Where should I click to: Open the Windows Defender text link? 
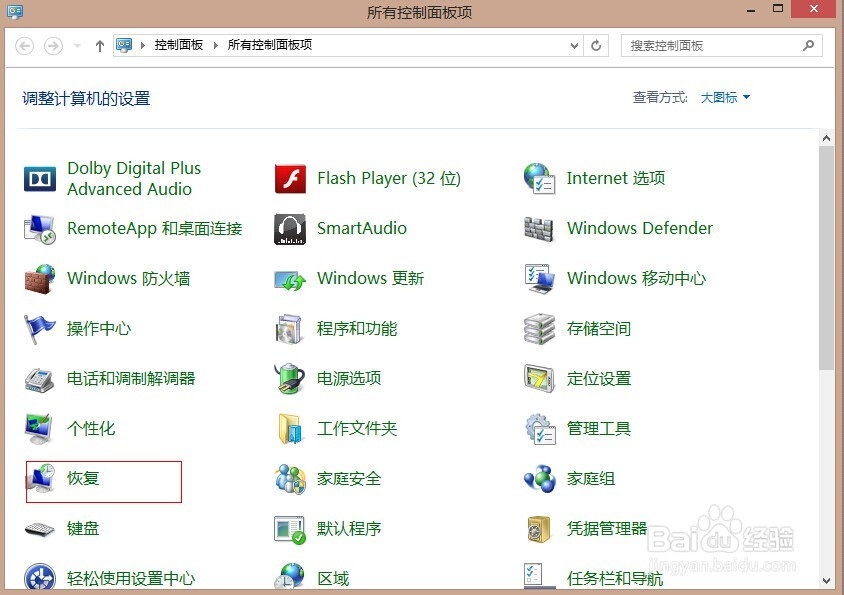click(x=639, y=228)
